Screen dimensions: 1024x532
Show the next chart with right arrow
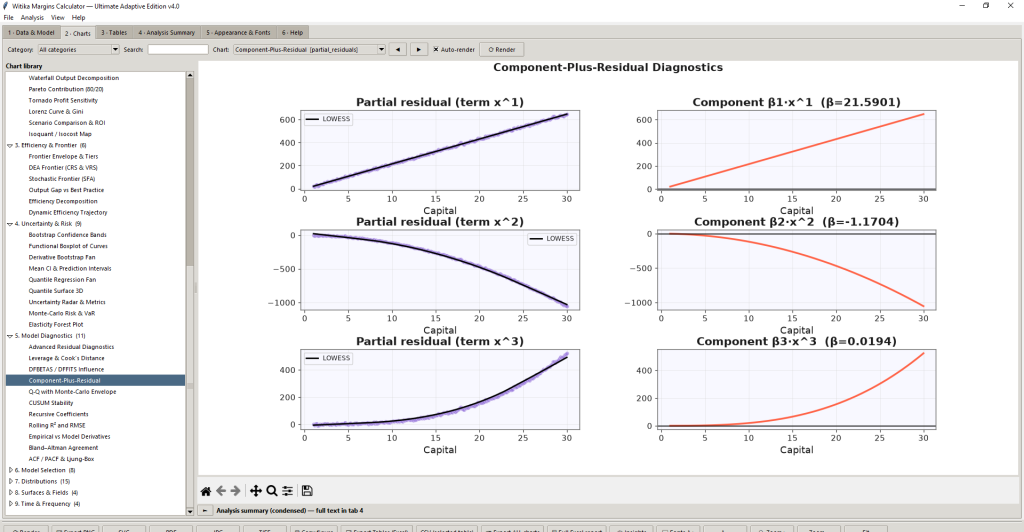coord(419,50)
